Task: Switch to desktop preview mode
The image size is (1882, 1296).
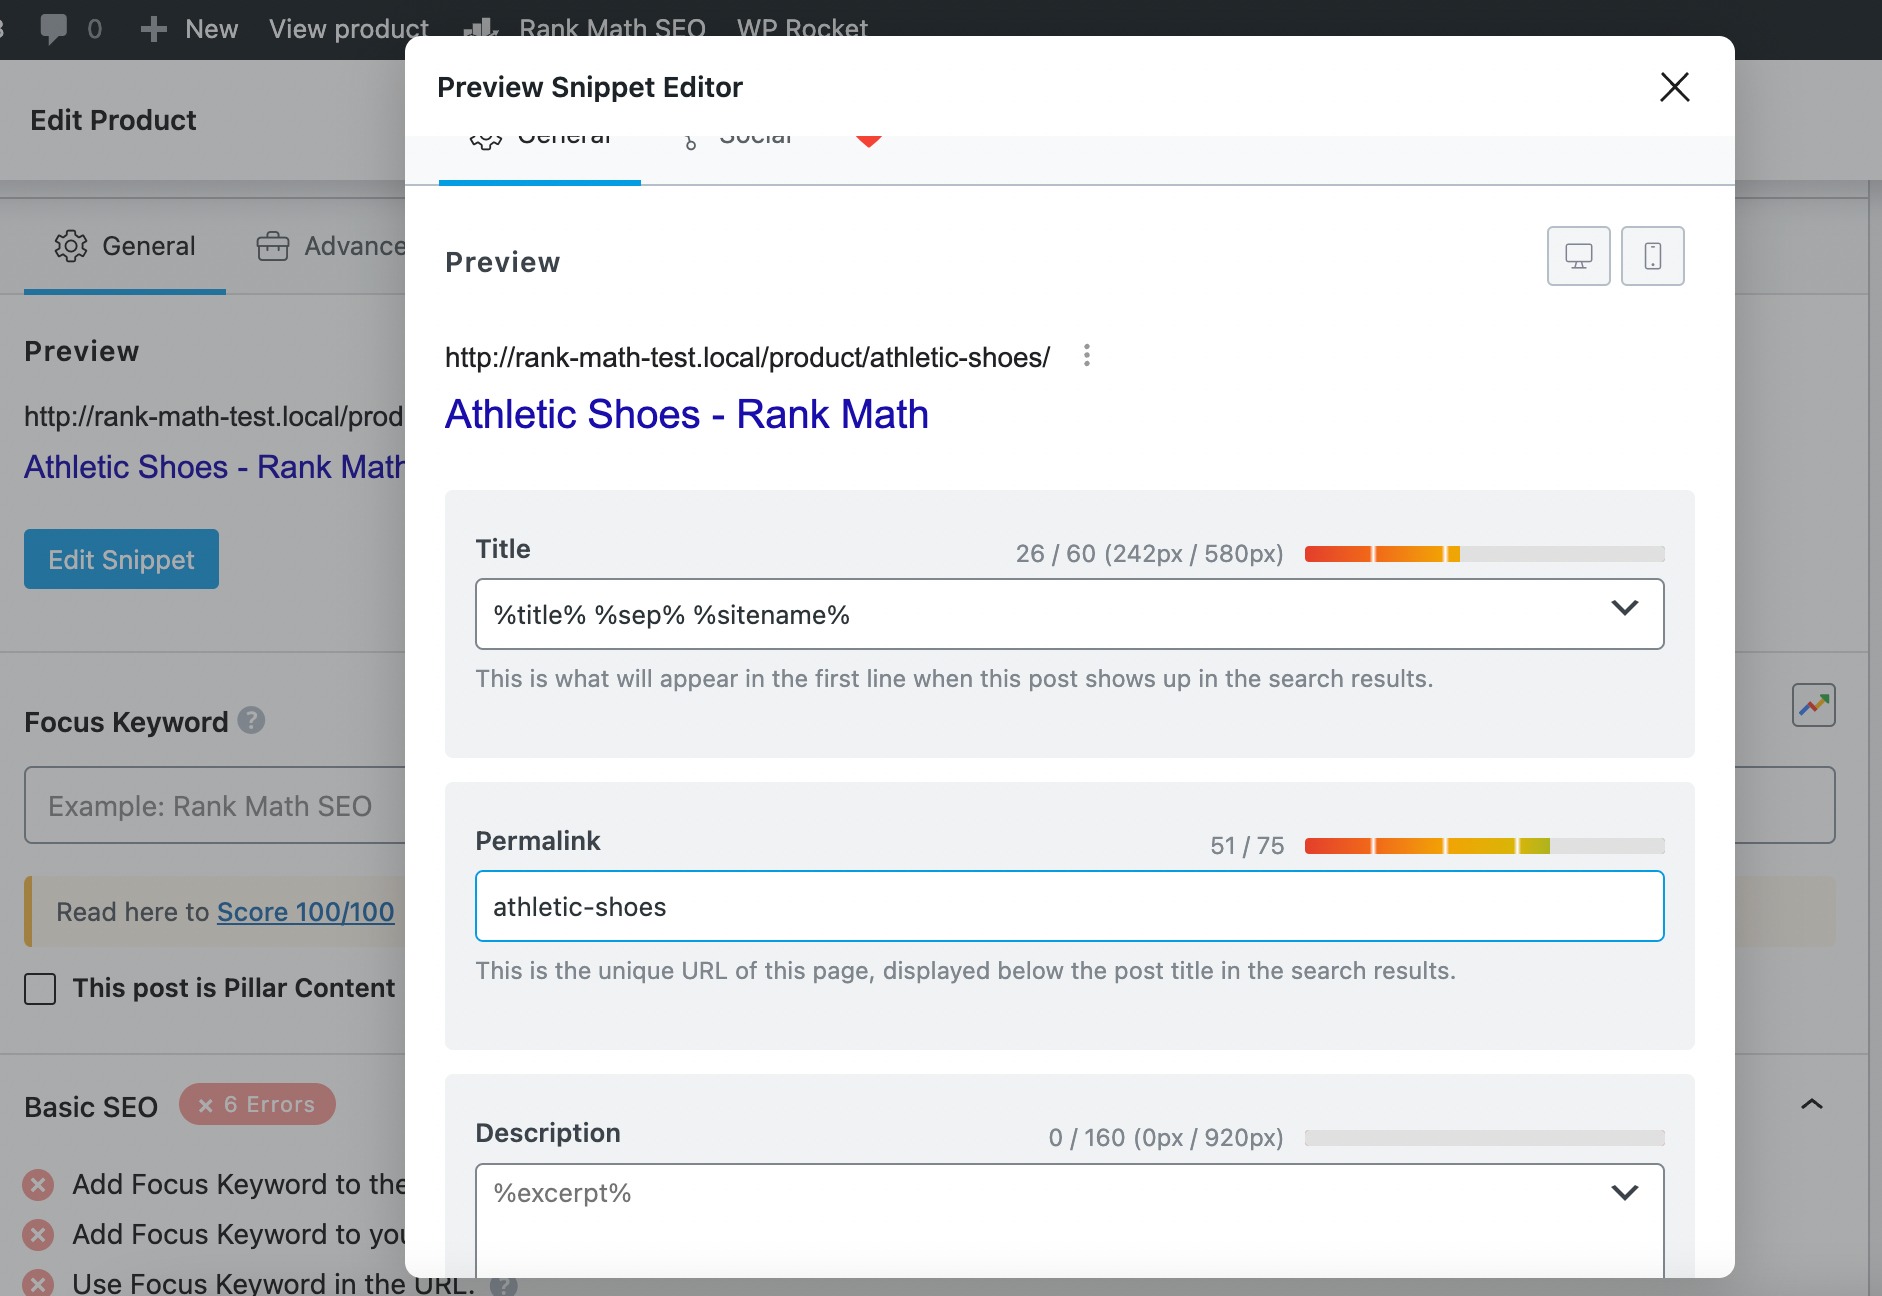Action: coord(1578,256)
